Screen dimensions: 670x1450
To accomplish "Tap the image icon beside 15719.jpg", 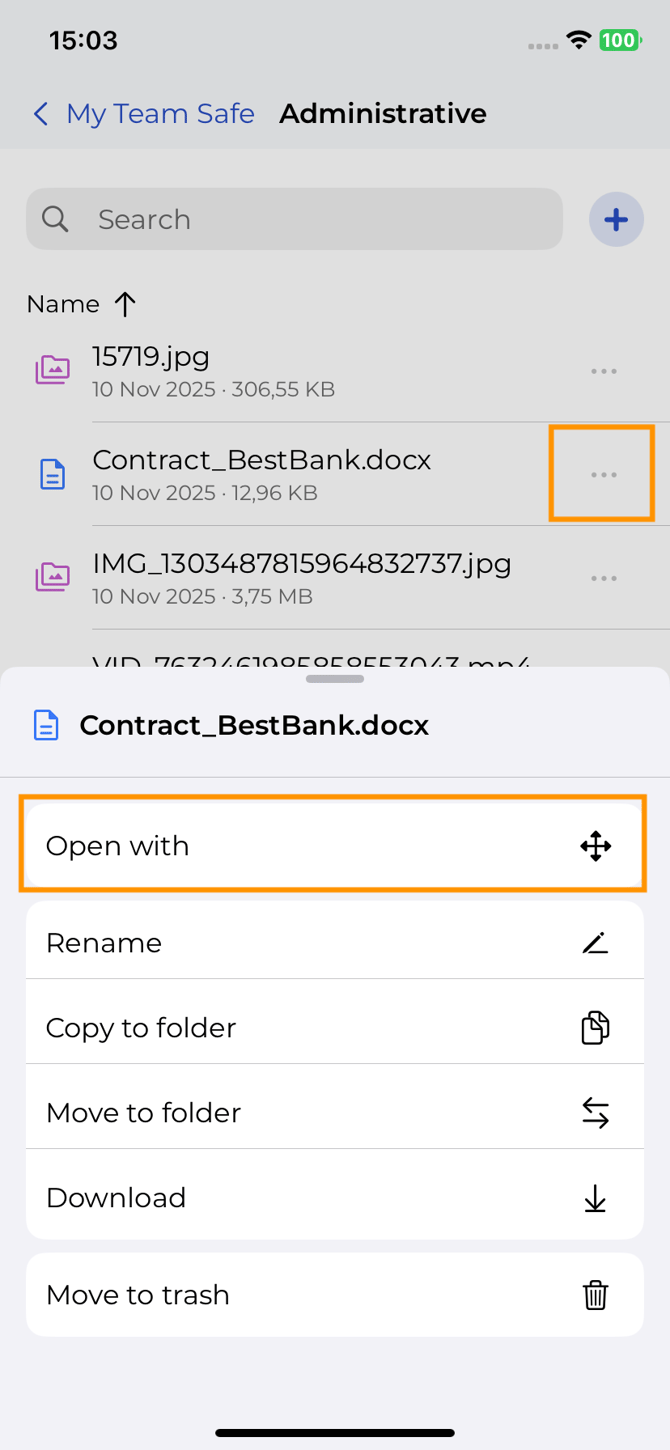I will click(52, 371).
